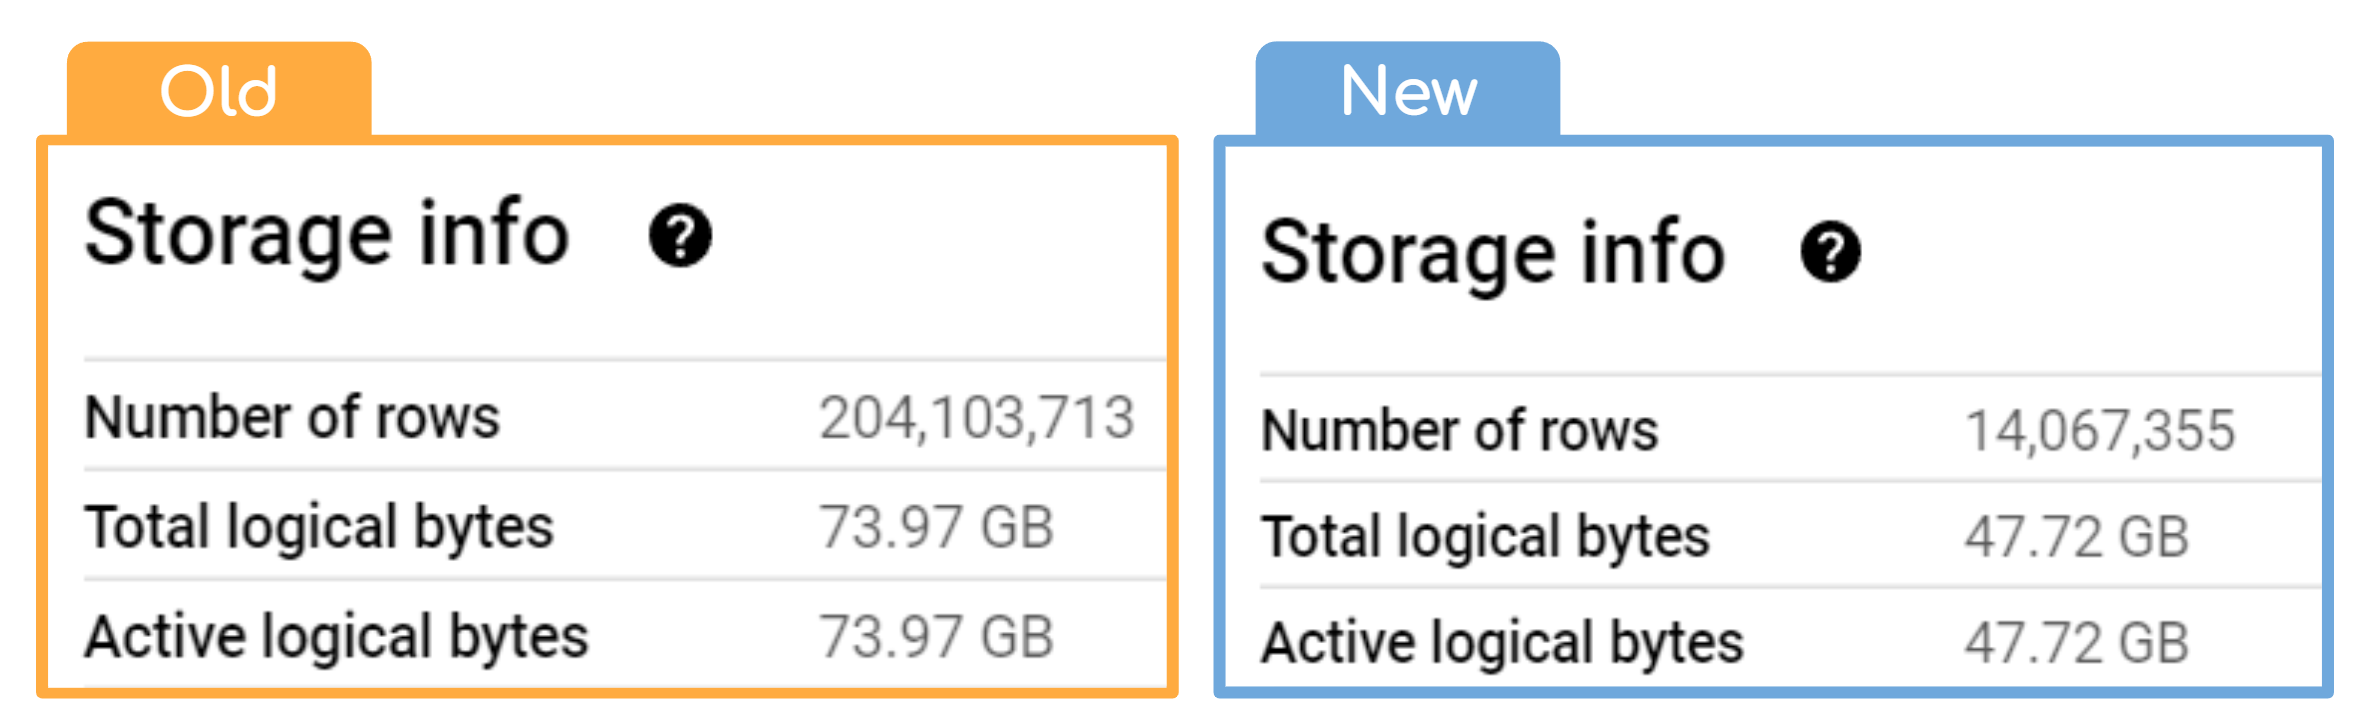The height and width of the screenshot is (724, 2361).
Task: Click the Storage info heading in the New panel
Action: (x=1493, y=253)
